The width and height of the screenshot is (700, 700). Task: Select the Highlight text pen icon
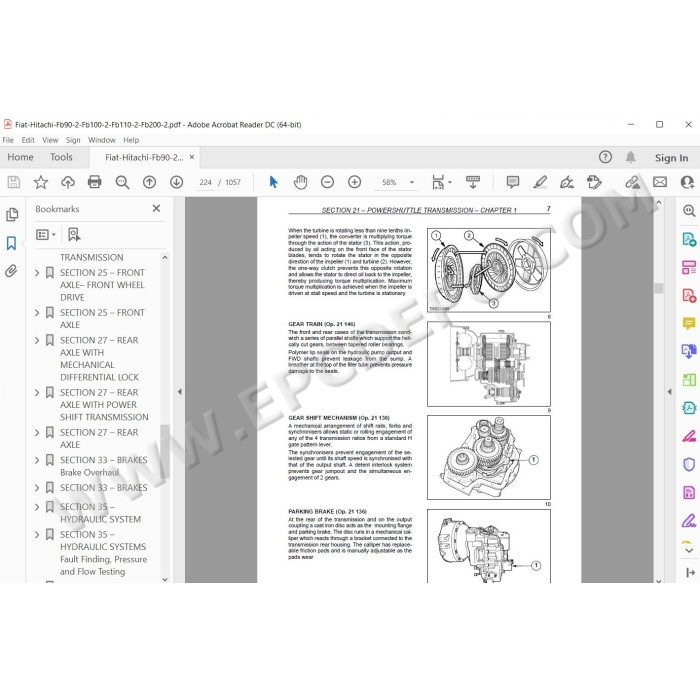coord(540,182)
